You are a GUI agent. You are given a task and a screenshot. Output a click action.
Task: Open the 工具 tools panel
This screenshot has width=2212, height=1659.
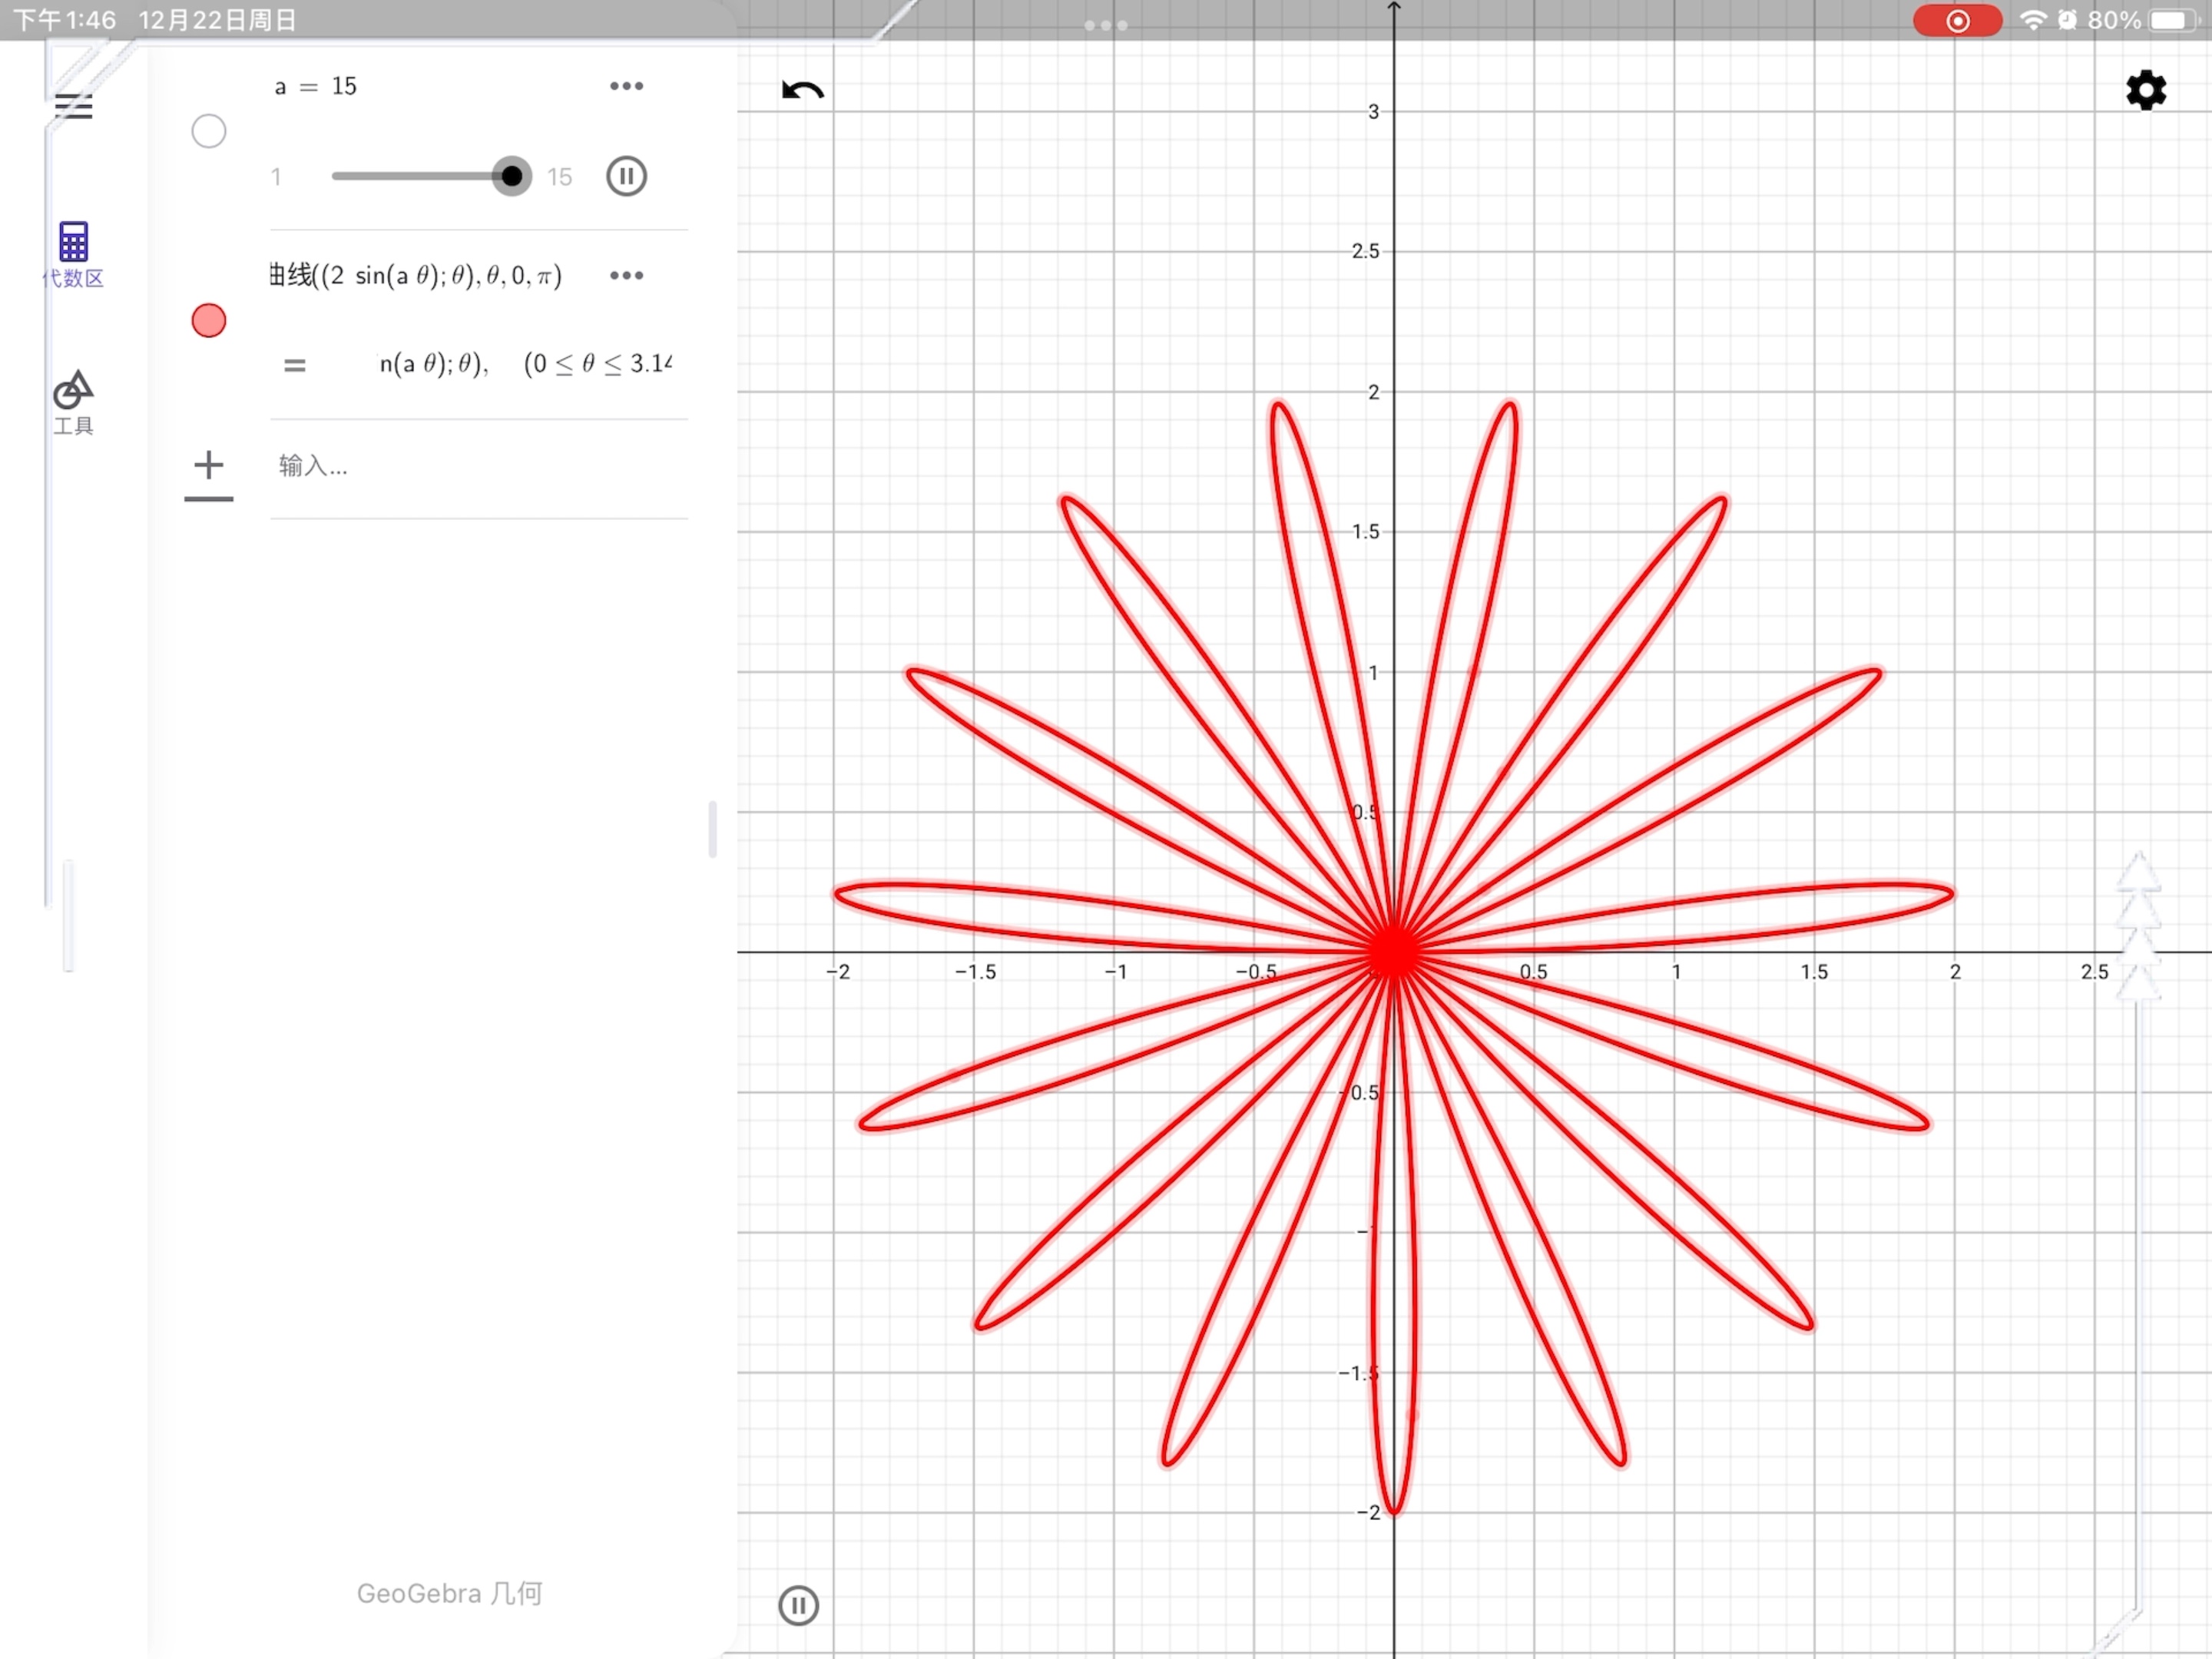pos(73,403)
